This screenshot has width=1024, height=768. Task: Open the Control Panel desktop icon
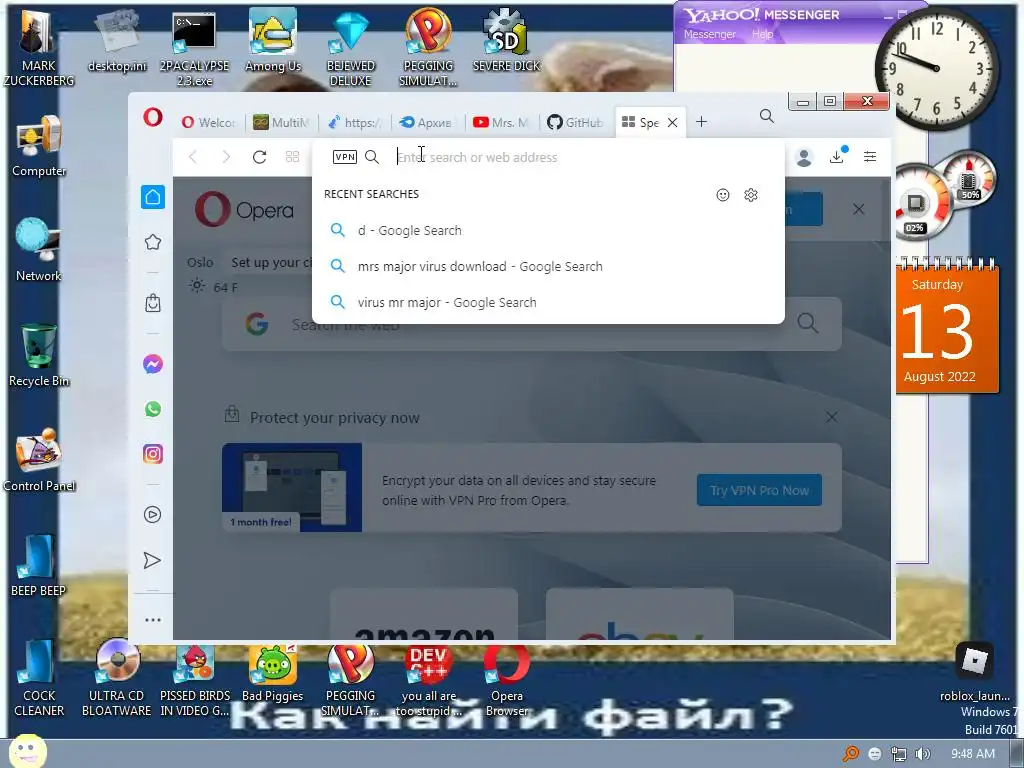coord(39,460)
